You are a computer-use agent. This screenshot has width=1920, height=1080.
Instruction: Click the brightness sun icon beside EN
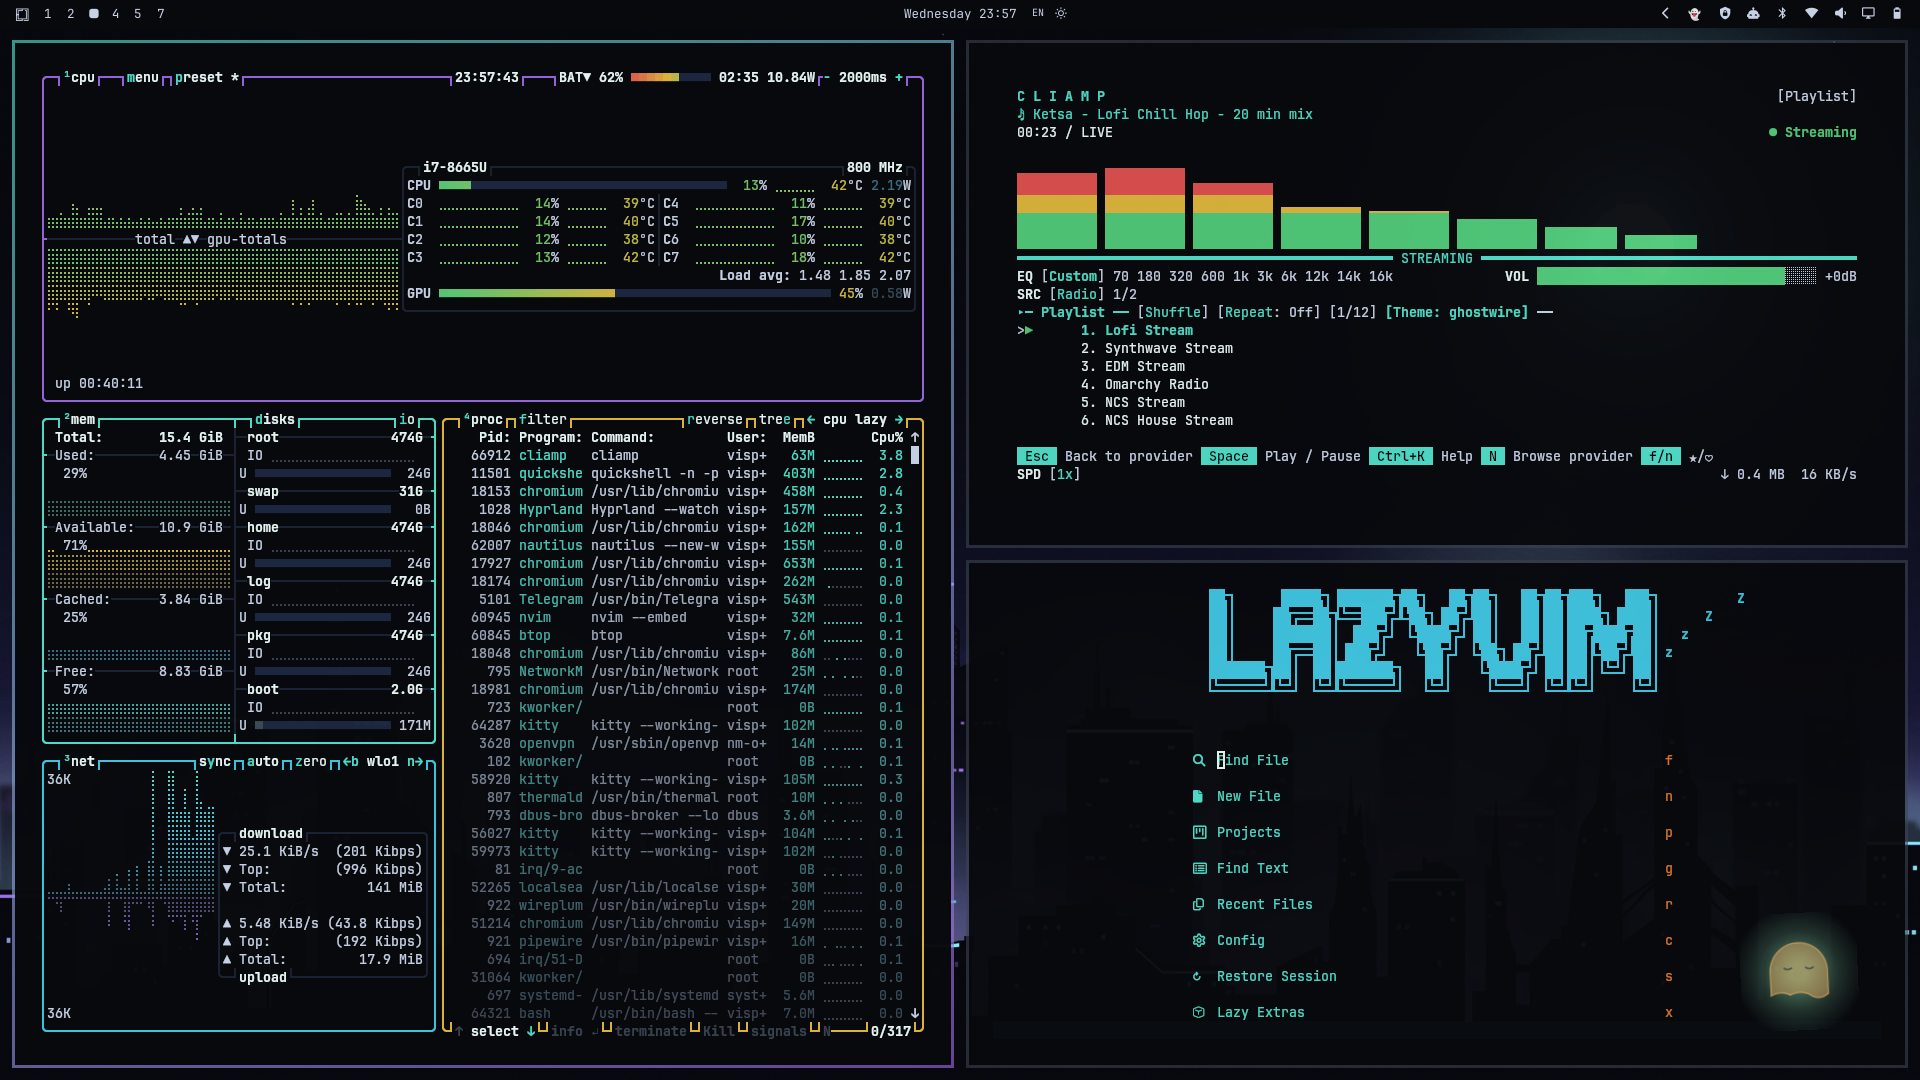click(x=1061, y=14)
